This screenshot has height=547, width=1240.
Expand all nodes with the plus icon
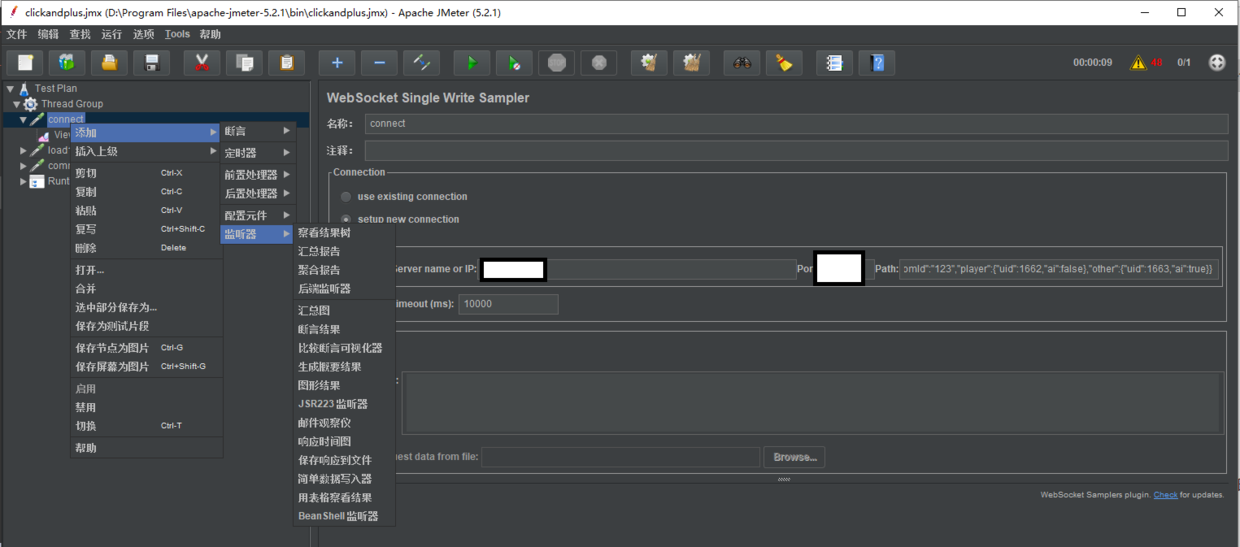coord(337,62)
